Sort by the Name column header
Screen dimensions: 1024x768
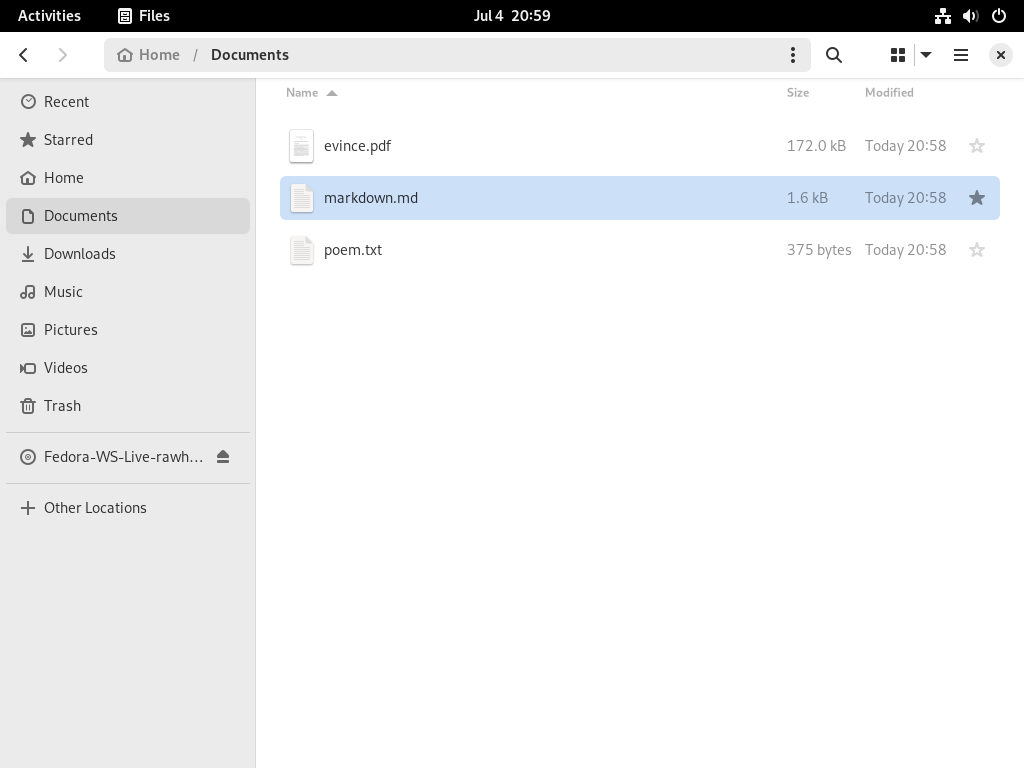point(312,93)
